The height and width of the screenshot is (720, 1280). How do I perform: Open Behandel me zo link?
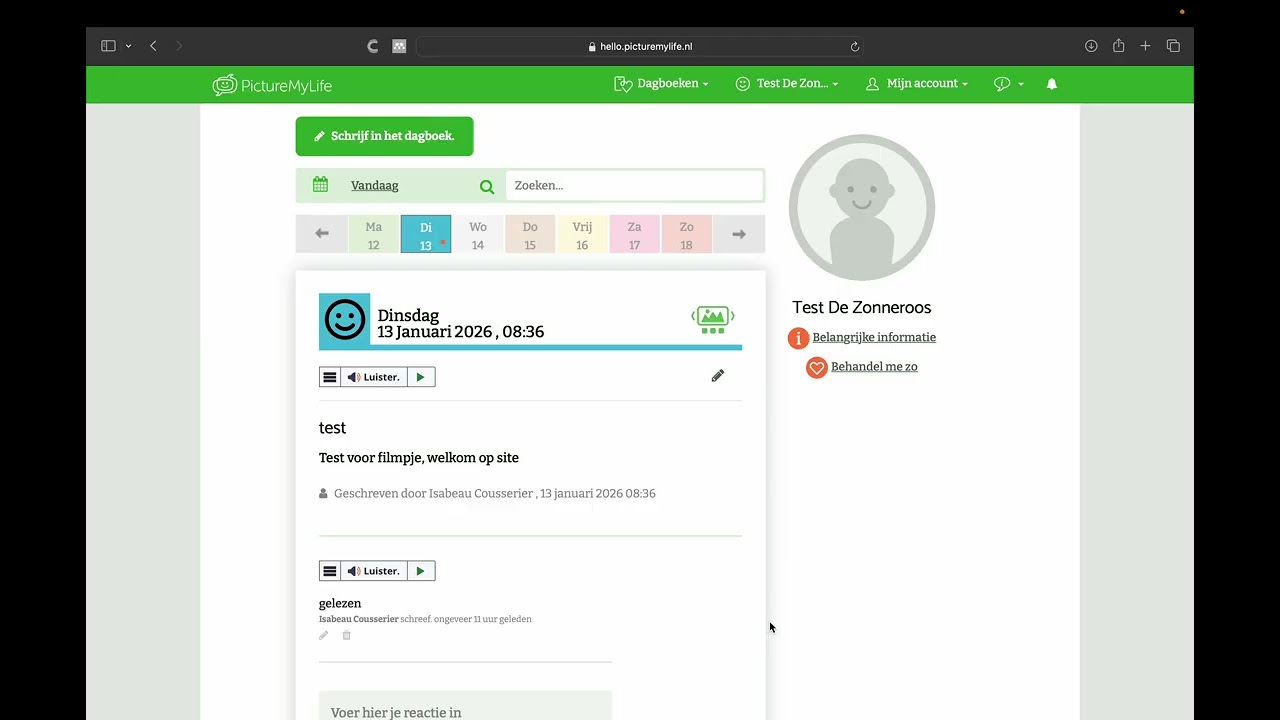point(874,367)
